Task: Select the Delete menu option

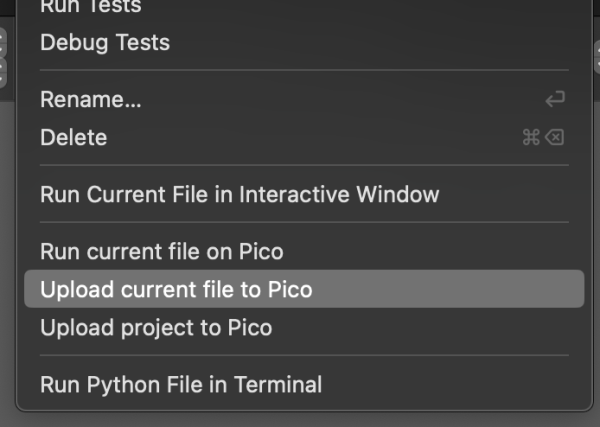Action: pyautogui.click(x=73, y=137)
